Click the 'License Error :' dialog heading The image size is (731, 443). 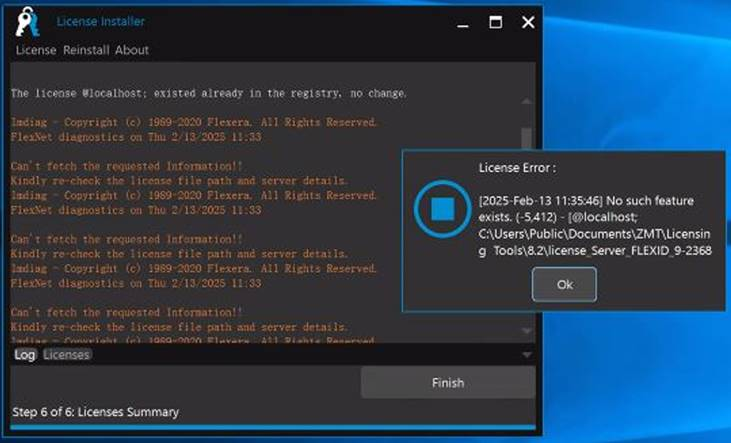coord(517,167)
